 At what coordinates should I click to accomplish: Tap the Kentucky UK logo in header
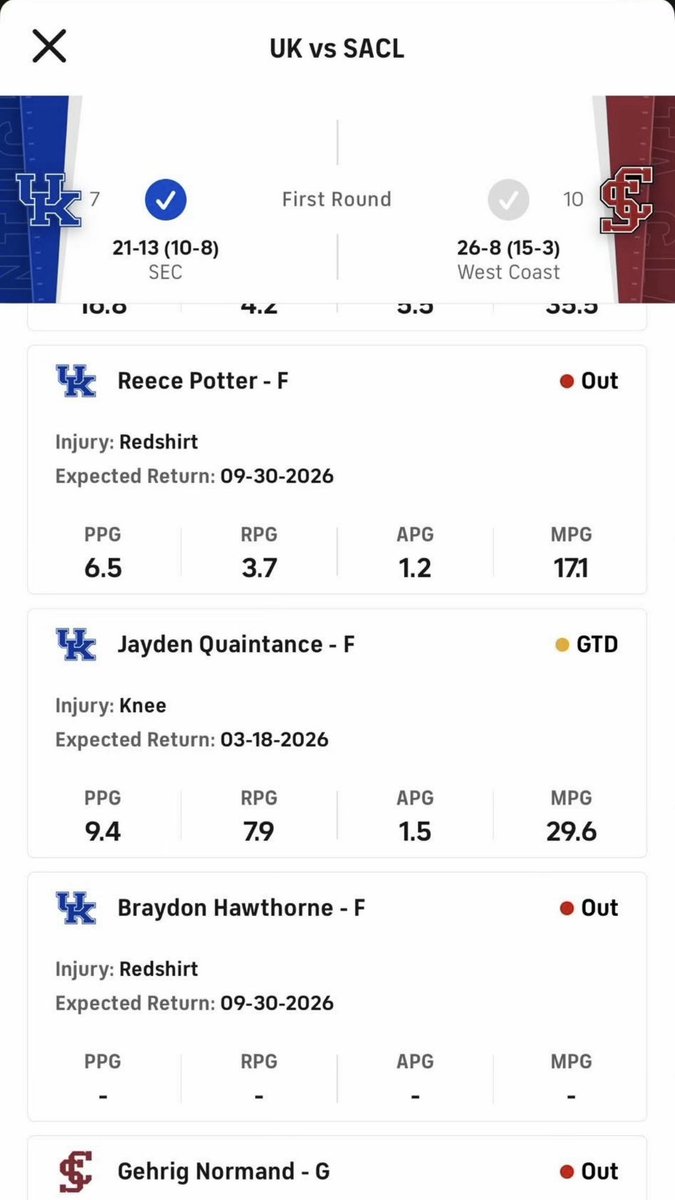[x=49, y=199]
